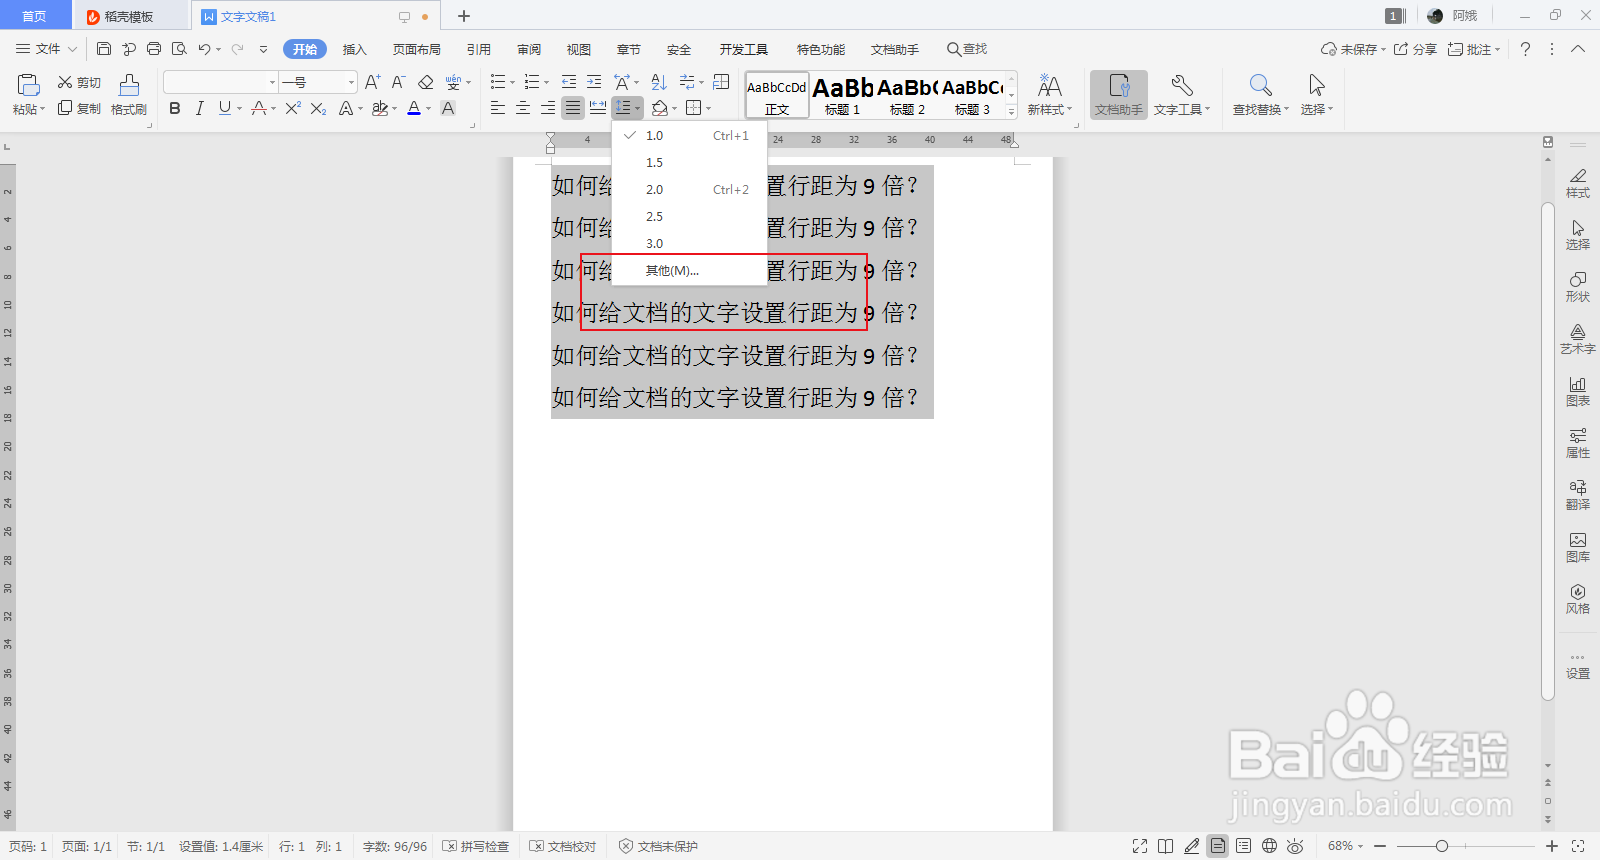Viewport: 1600px width, 860px height.
Task: Apply Heading 2 (标题 2) style
Action: 908,96
